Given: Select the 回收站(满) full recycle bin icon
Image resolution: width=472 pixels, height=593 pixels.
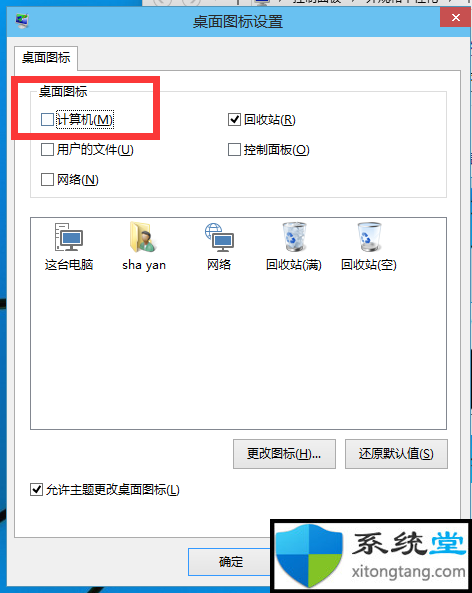Looking at the screenshot, I should 294,246.
